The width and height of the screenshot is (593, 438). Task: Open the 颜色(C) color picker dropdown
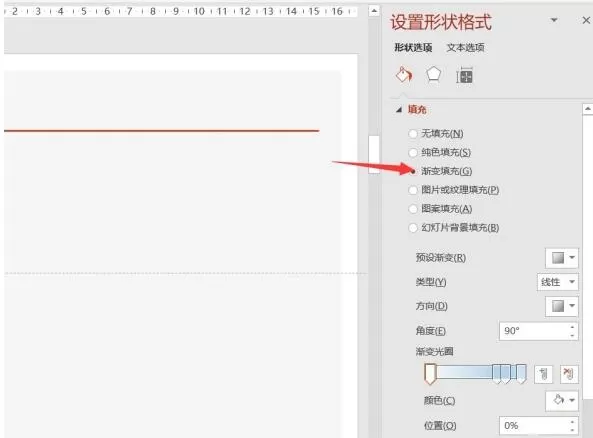(562, 400)
